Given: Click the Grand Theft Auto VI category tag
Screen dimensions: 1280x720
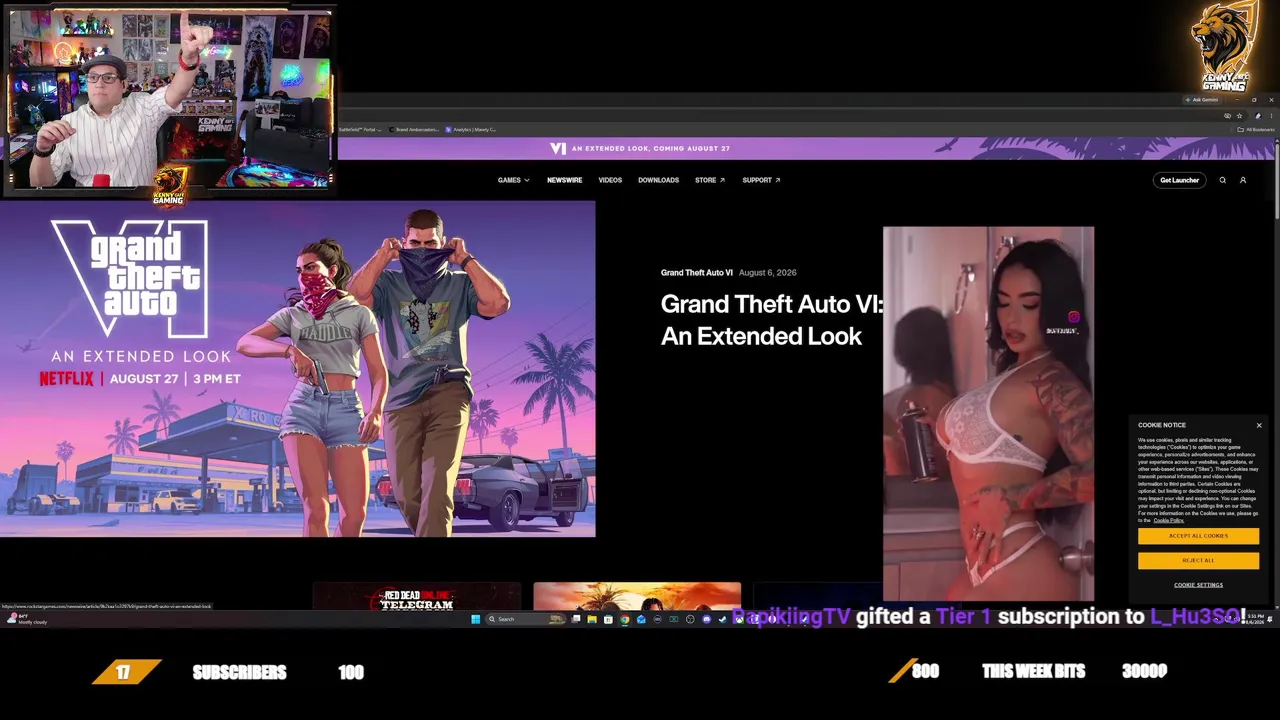Looking at the screenshot, I should pos(696,272).
